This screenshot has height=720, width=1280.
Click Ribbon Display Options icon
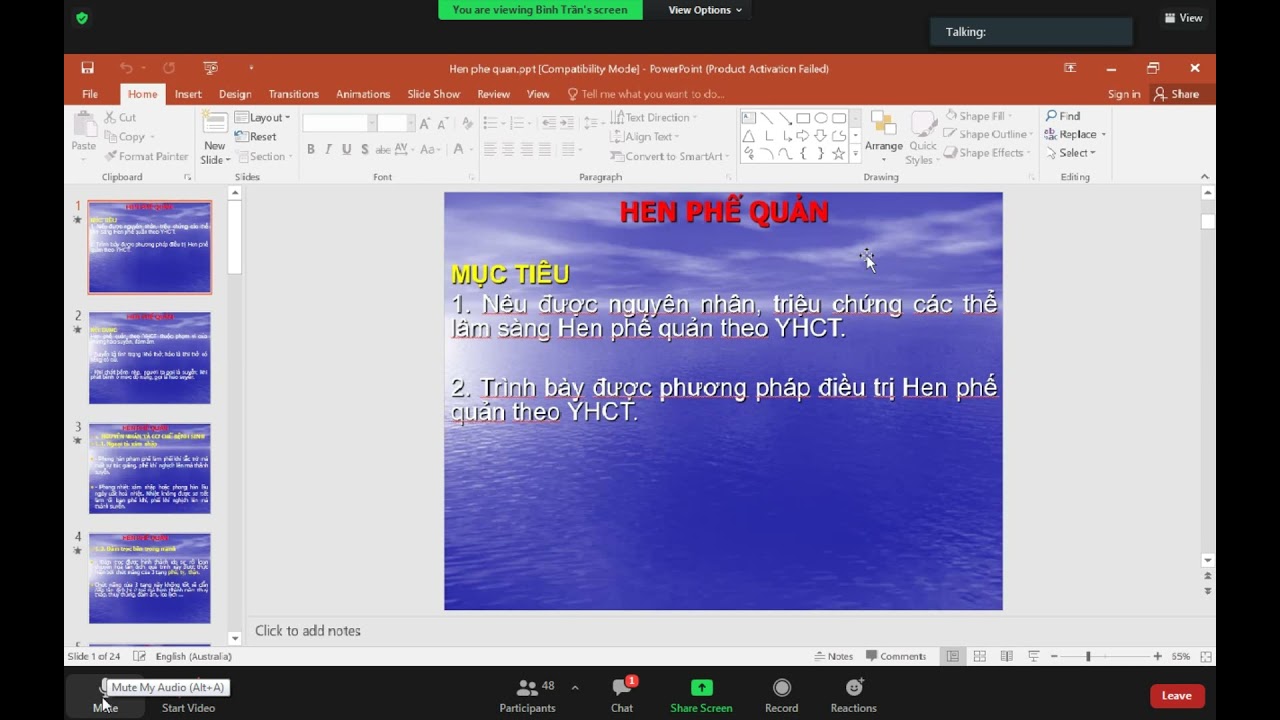(x=1070, y=68)
